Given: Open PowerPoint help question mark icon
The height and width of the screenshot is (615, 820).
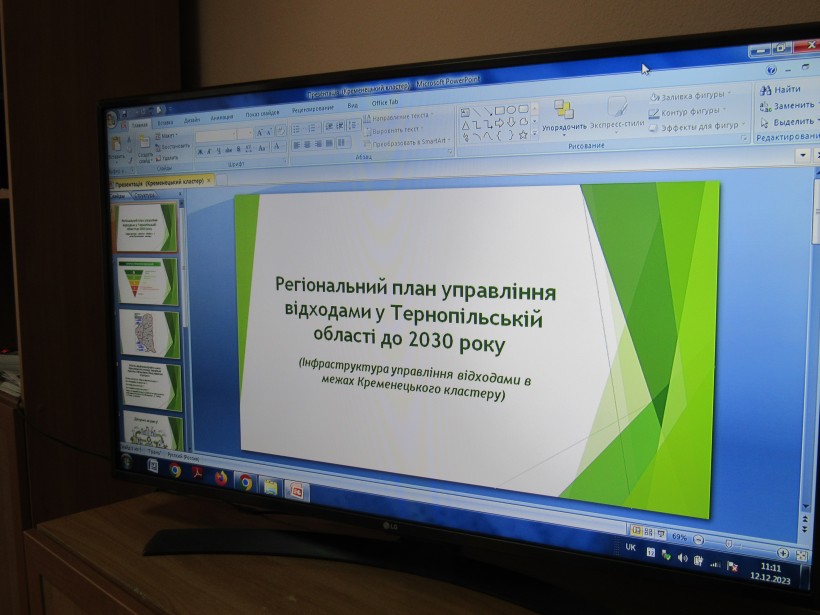Looking at the screenshot, I should [771, 70].
